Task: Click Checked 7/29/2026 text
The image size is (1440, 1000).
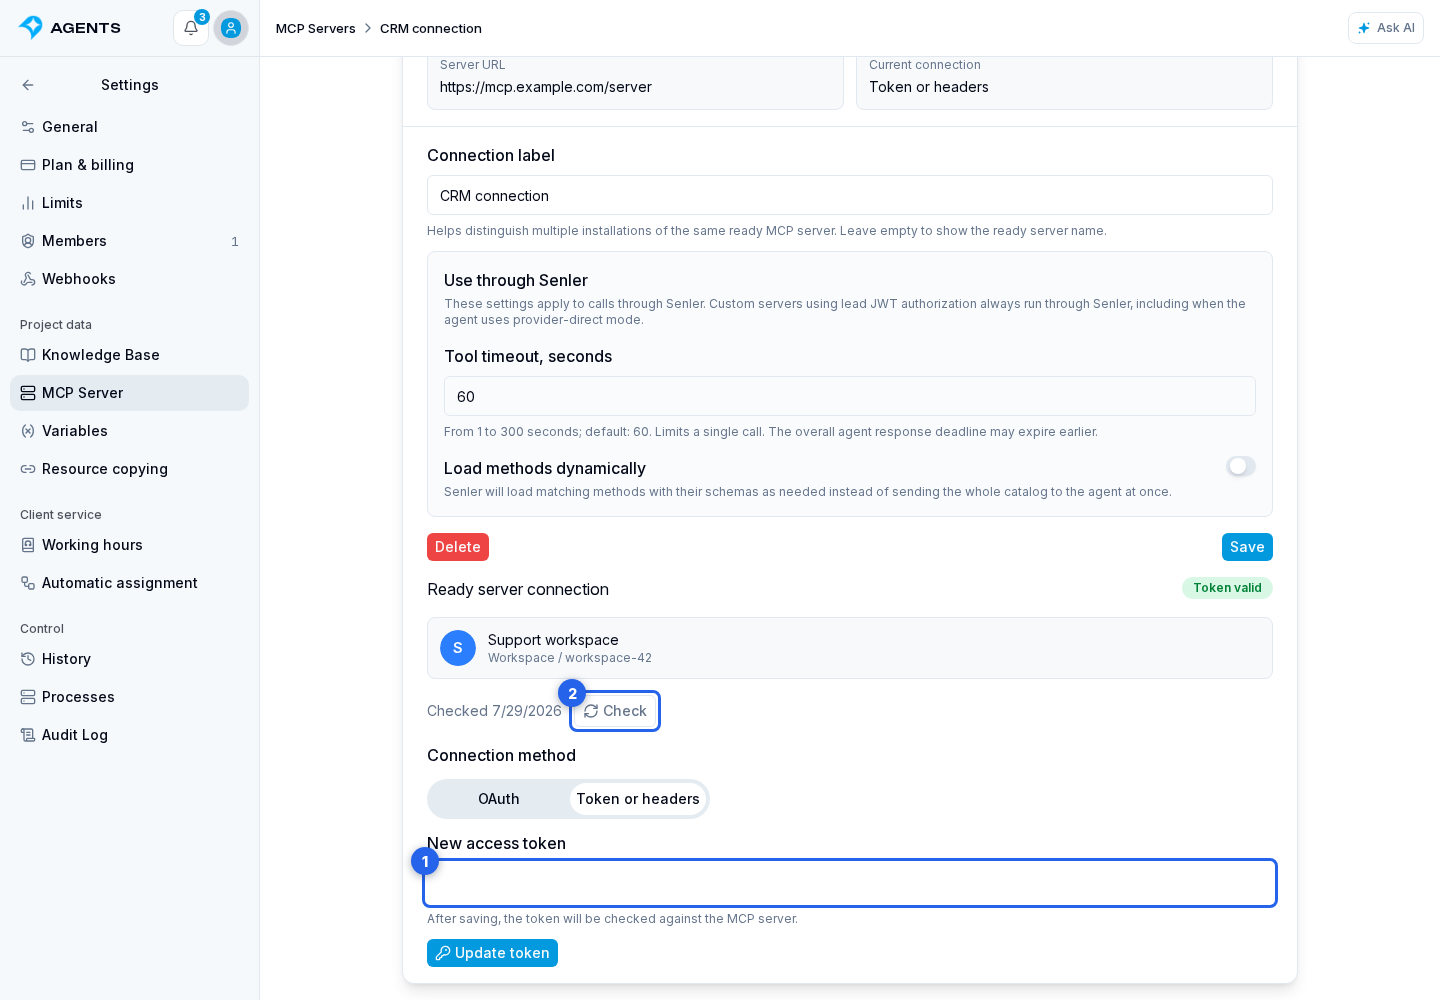Action: click(494, 711)
